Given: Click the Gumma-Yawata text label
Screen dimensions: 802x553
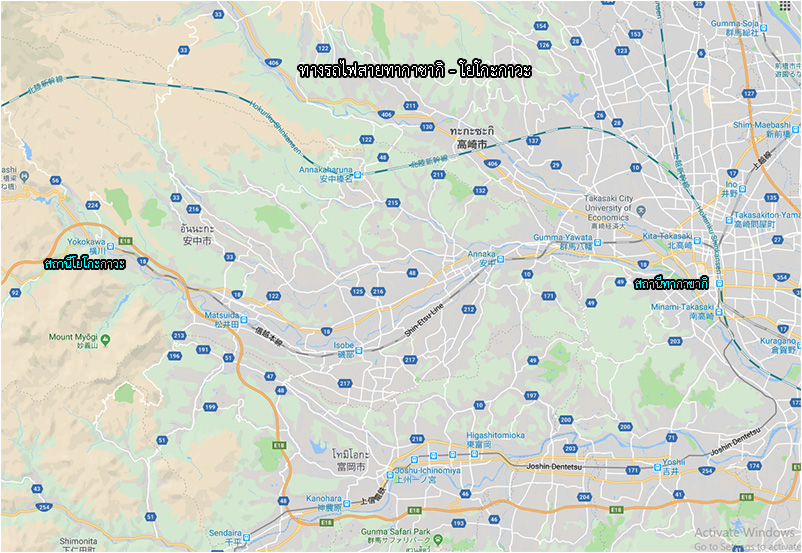Looking at the screenshot, I should click(x=563, y=237).
